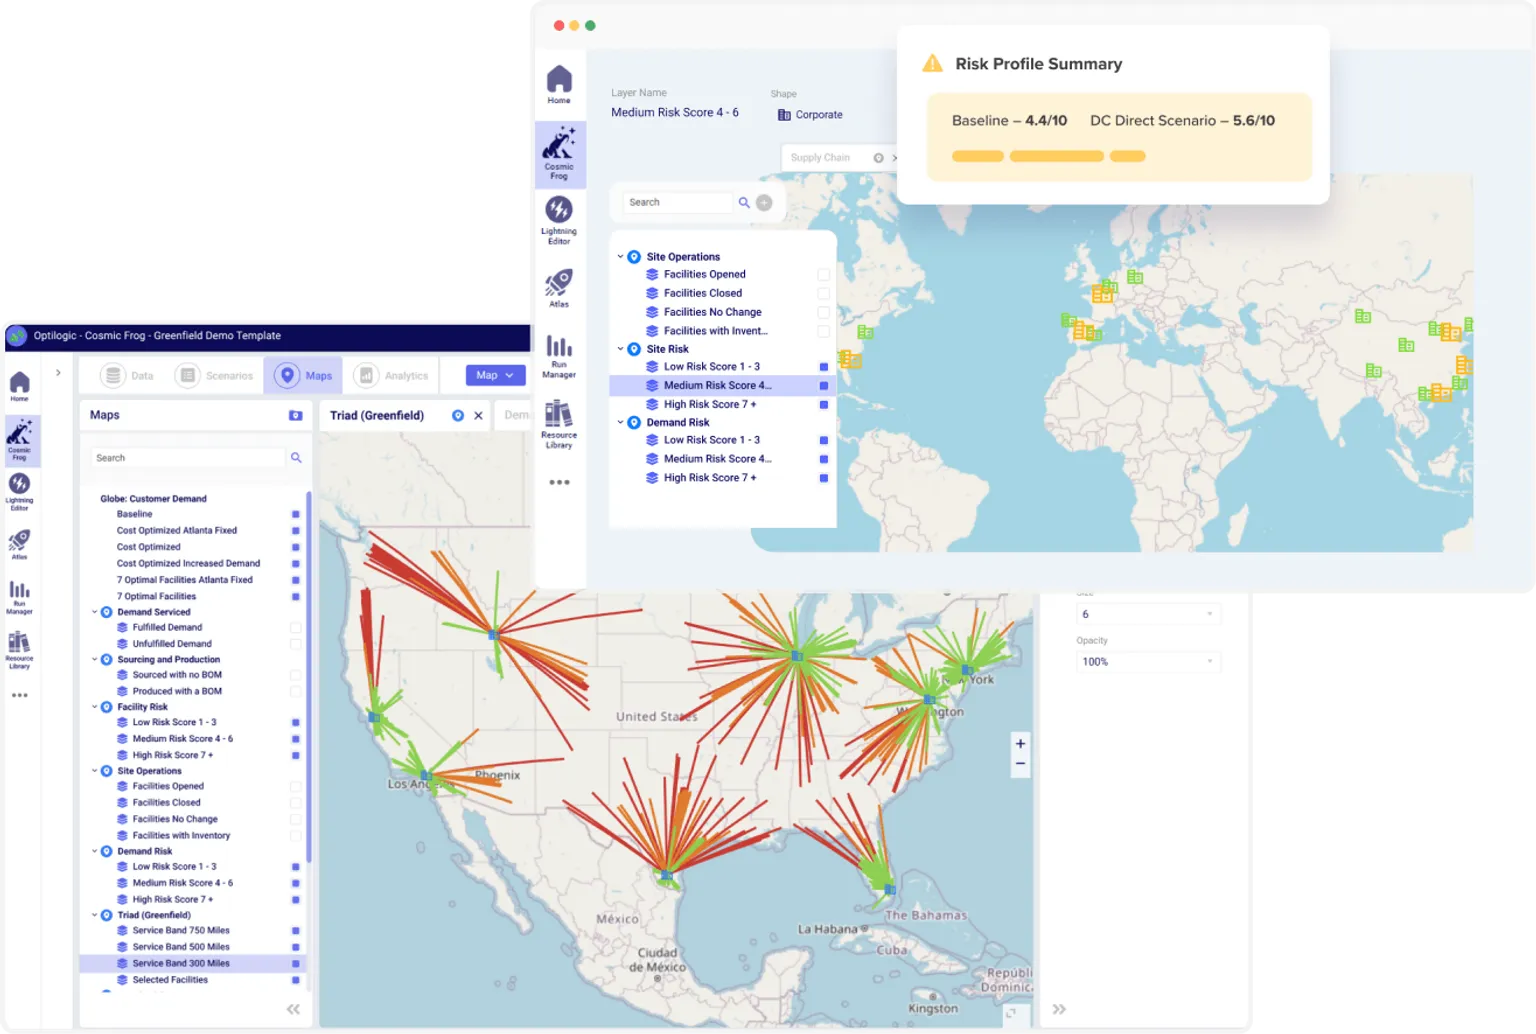Open the Scenarios tab
The height and width of the screenshot is (1034, 1536).
coord(216,375)
